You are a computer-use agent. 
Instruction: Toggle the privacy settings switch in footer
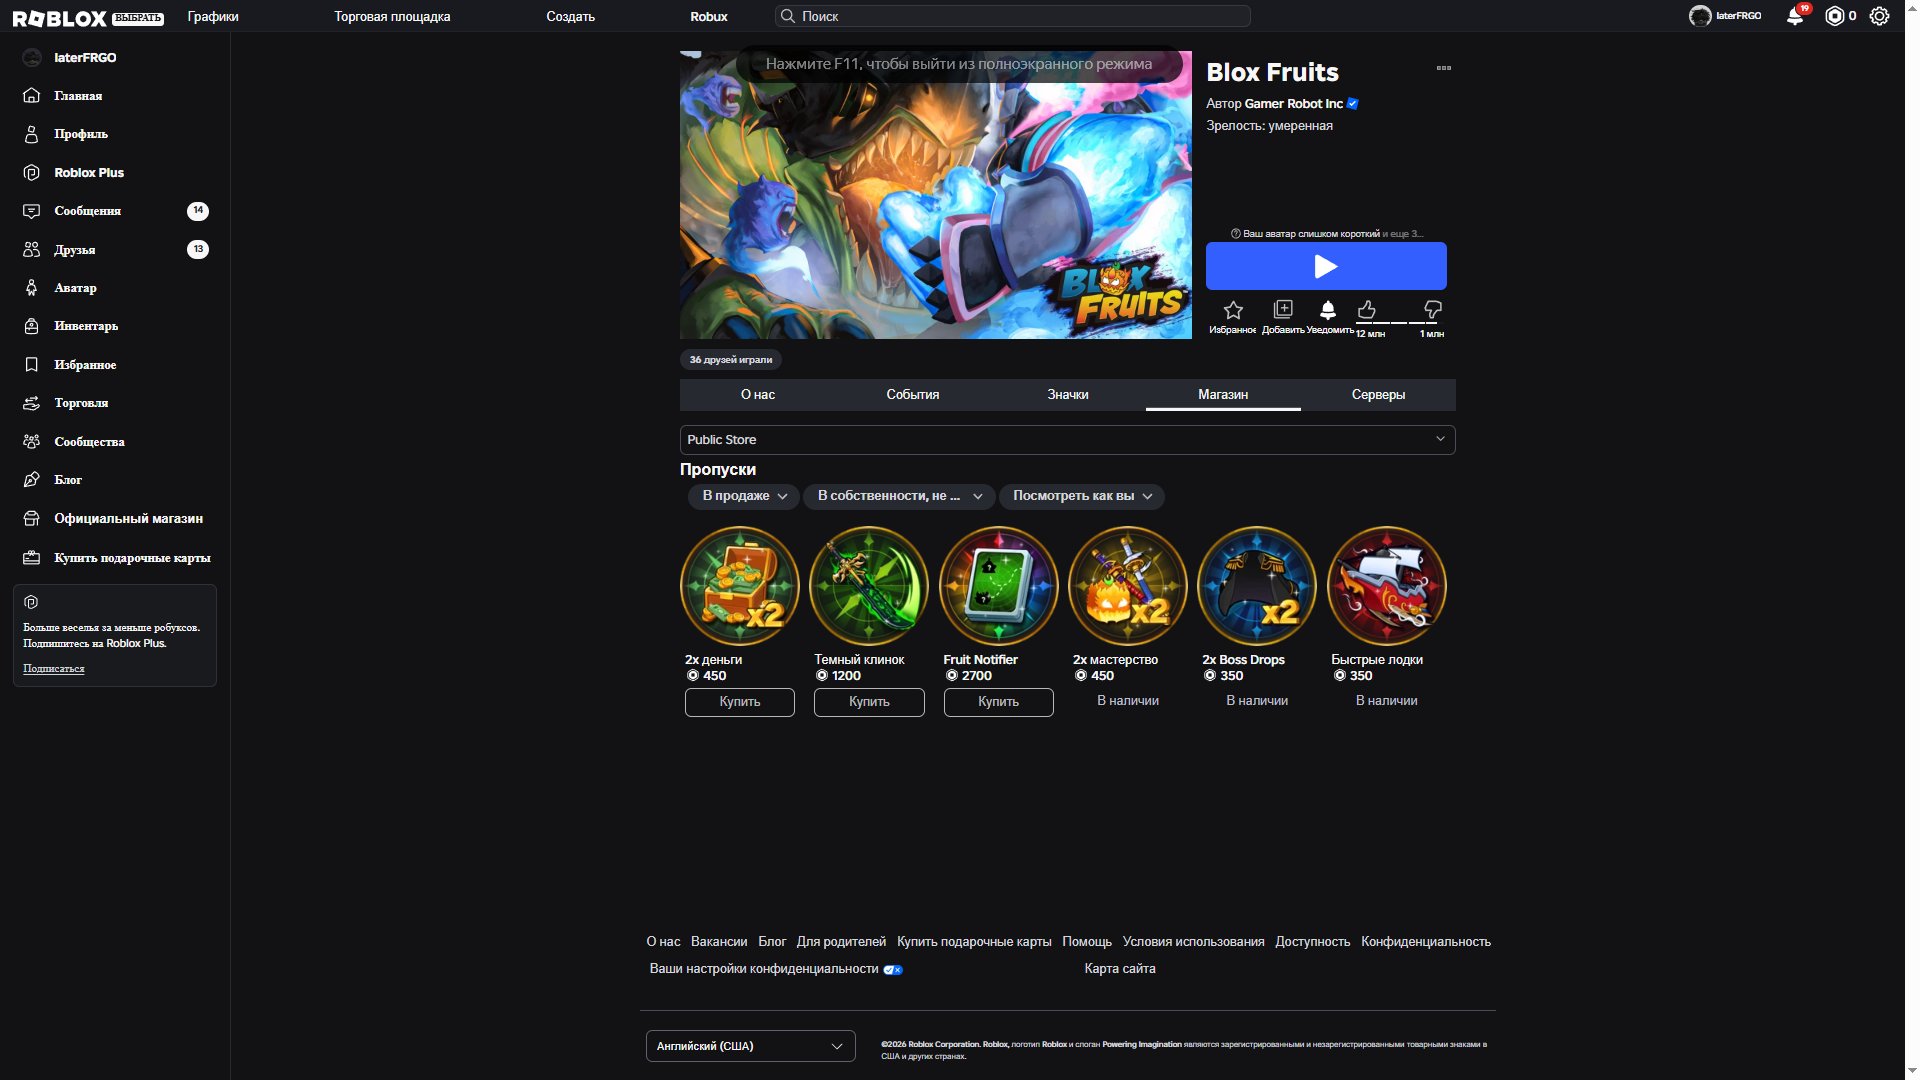pos(893,970)
